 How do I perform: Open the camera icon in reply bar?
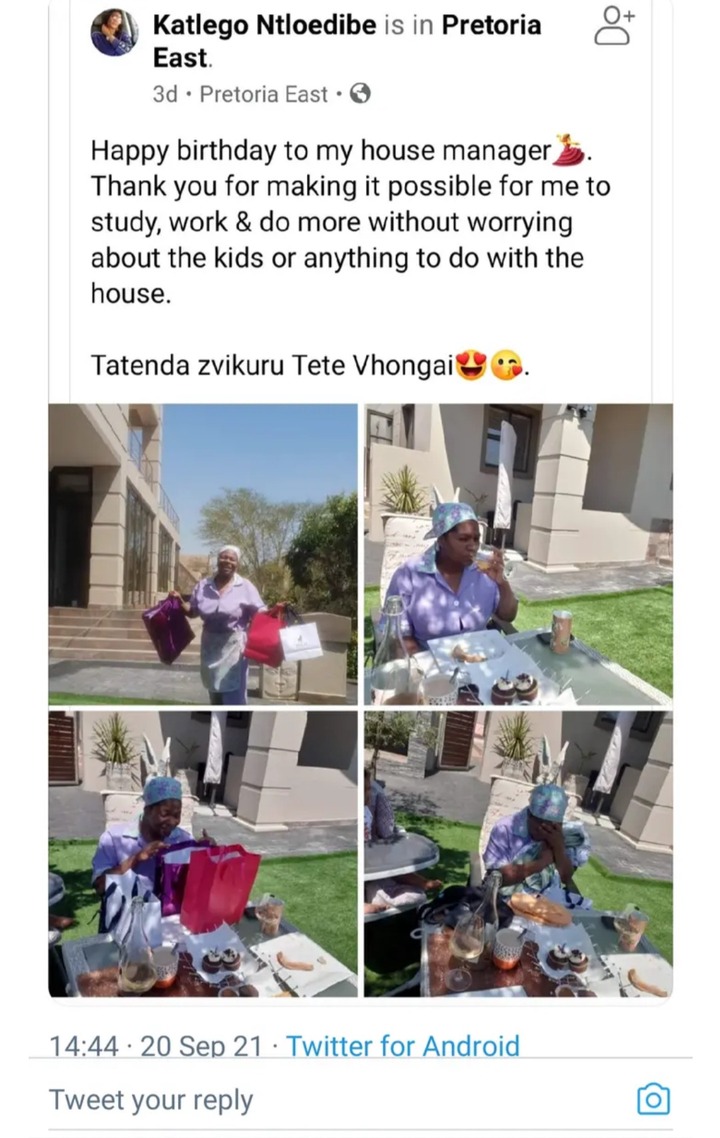(x=652, y=1100)
